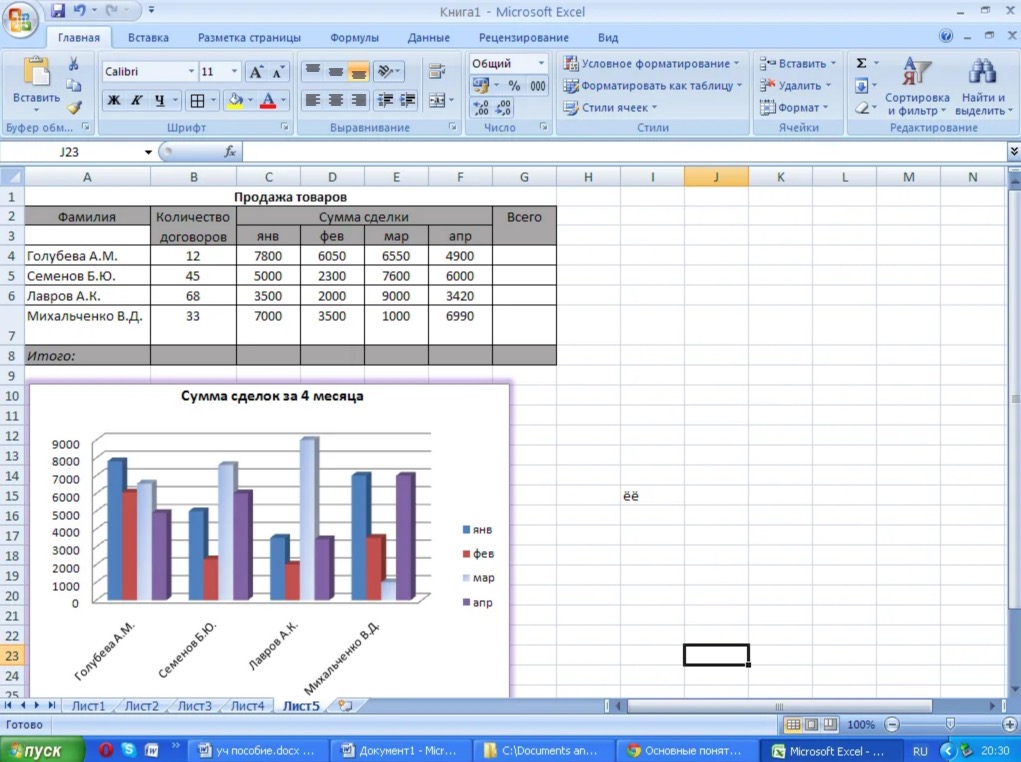Open the Name Box dropdown arrow

coord(148,152)
